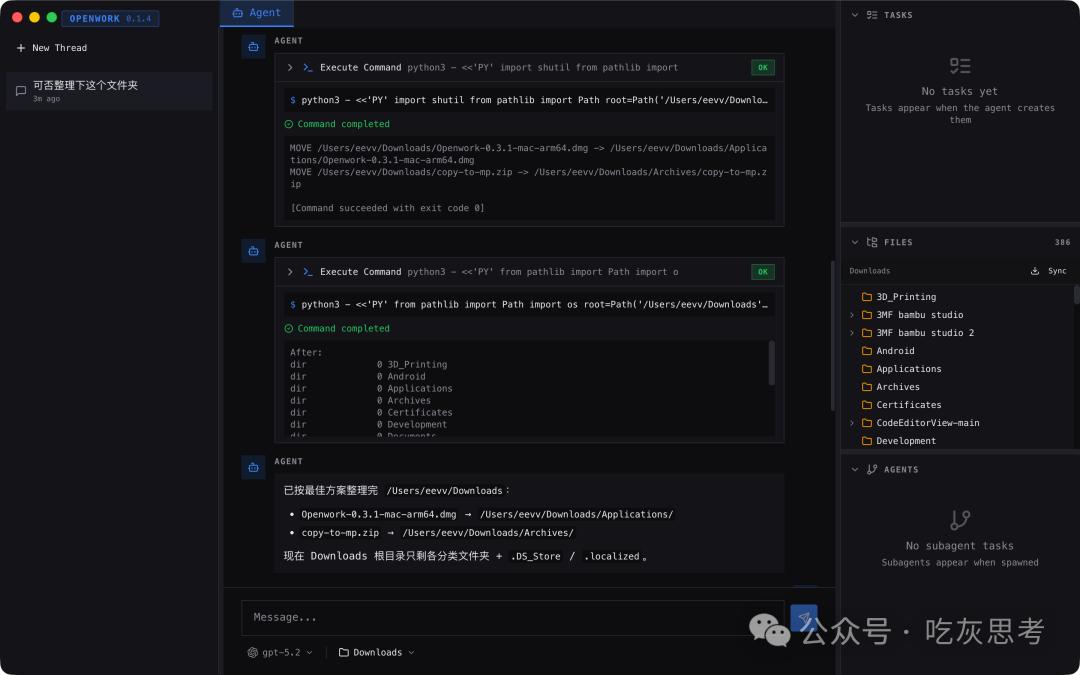Click the OK badge on the 'import shutil' command
The height and width of the screenshot is (675, 1080).
(762, 68)
